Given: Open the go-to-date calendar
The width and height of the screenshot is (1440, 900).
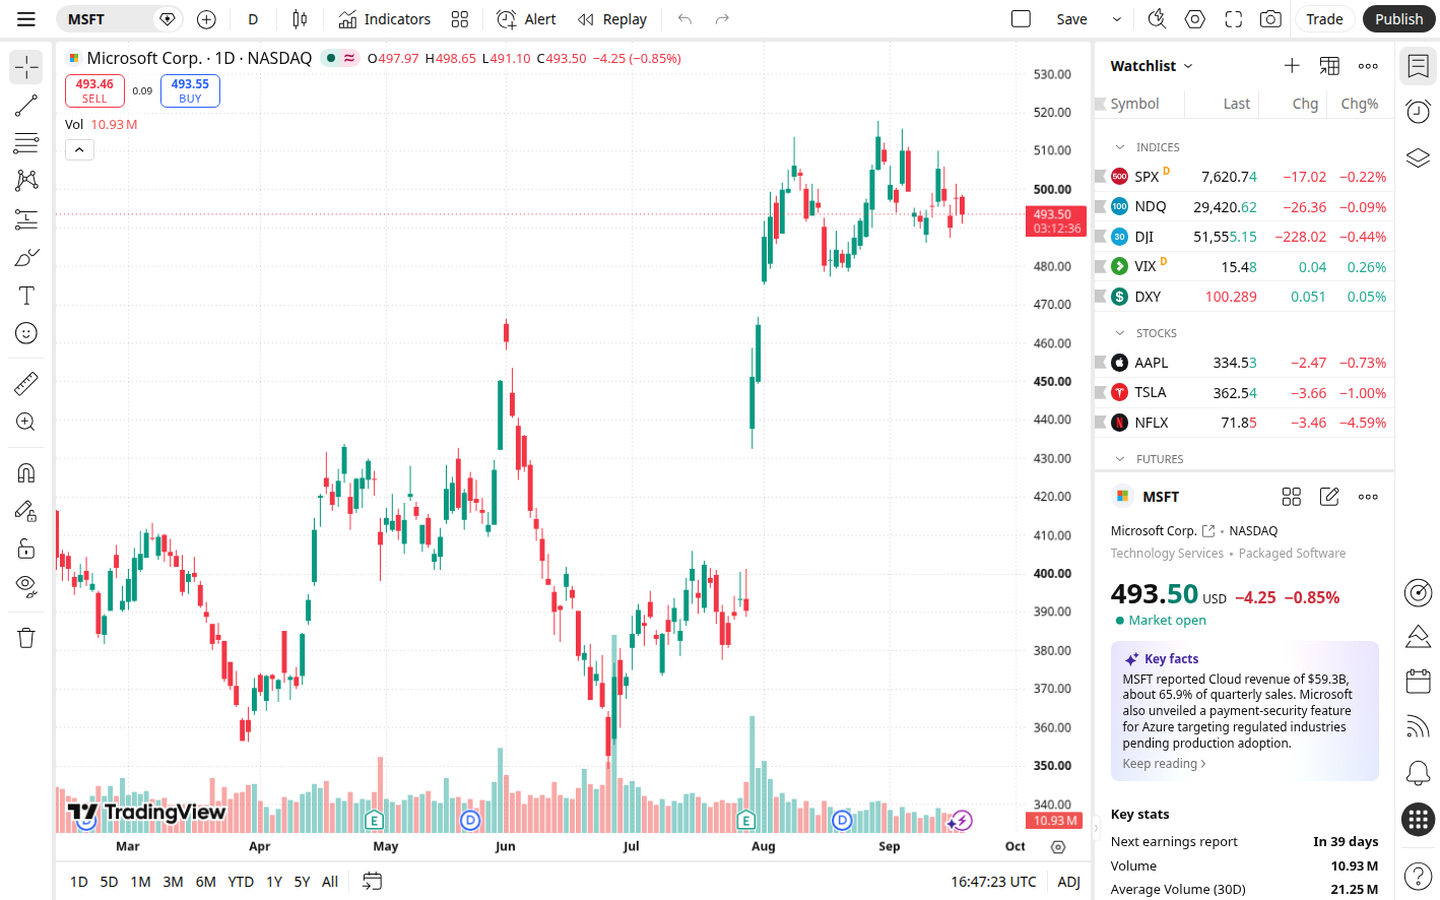Looking at the screenshot, I should tap(372, 882).
